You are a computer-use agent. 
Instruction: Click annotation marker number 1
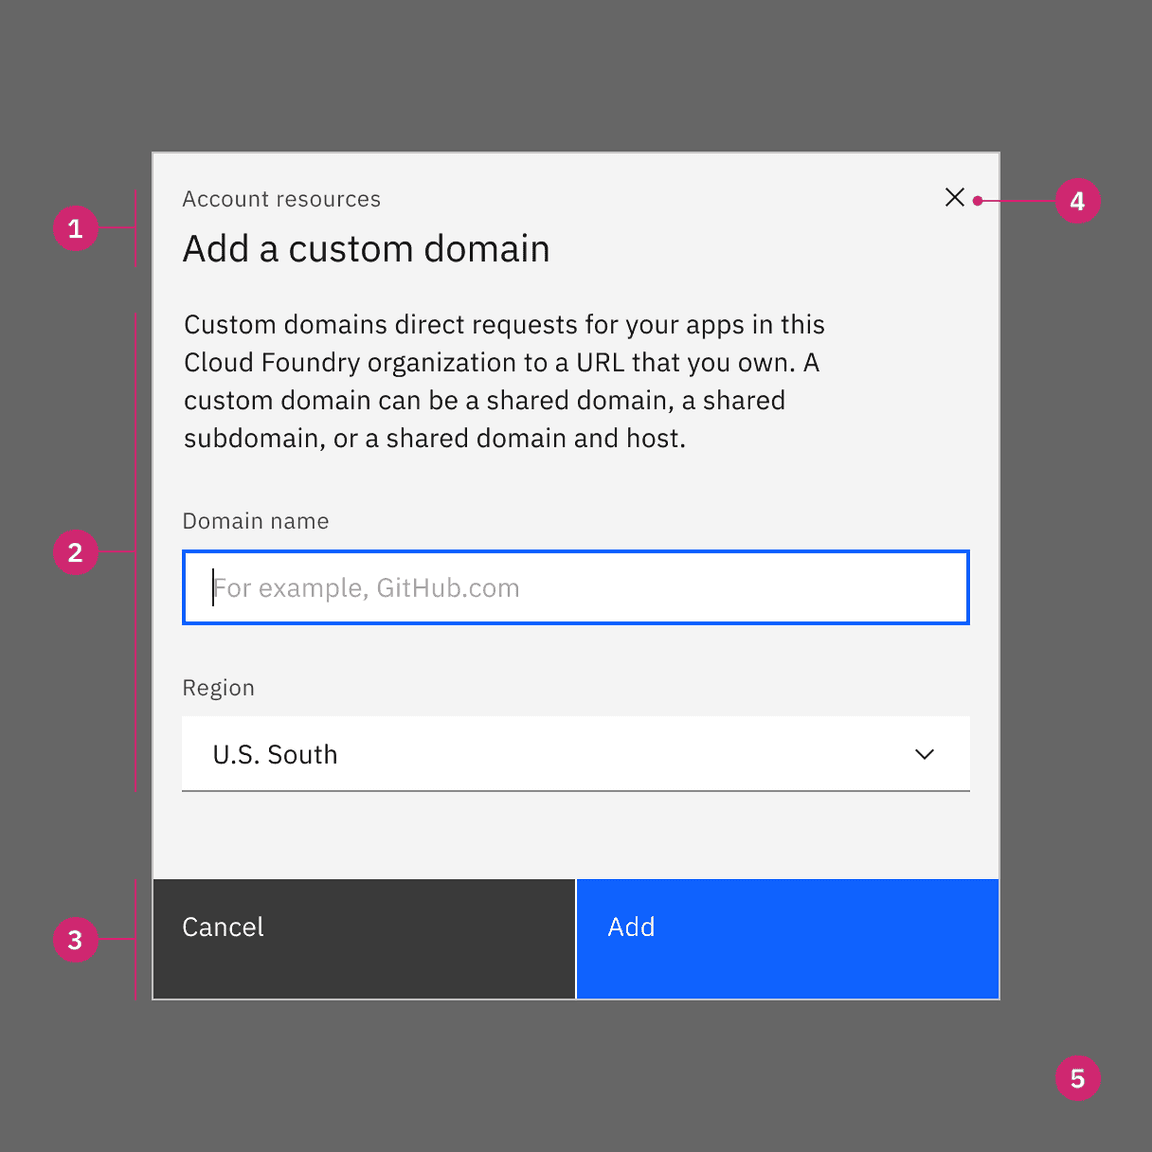coord(75,229)
